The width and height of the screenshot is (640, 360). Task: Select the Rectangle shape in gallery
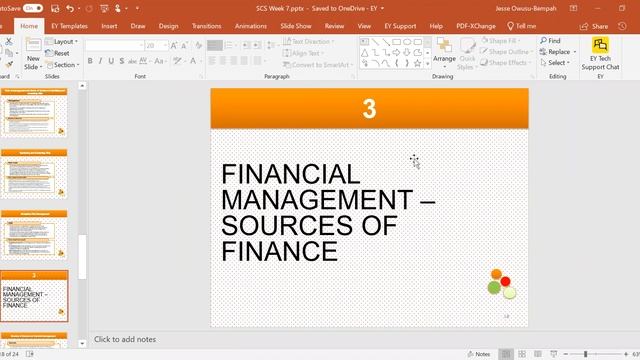[x=396, y=42]
